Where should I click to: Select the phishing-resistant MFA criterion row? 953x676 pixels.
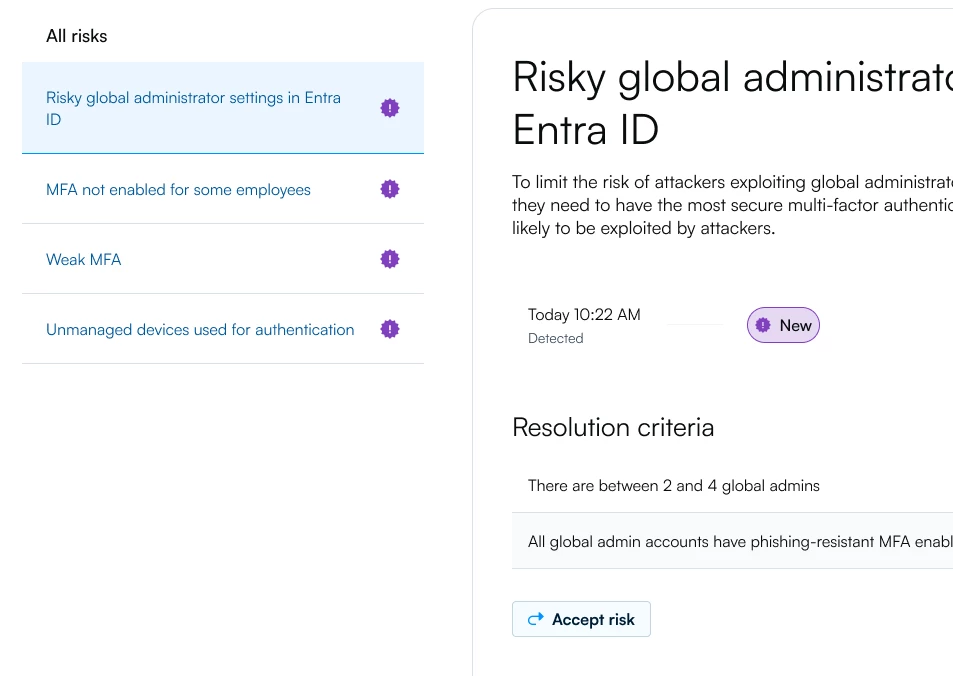pos(739,542)
